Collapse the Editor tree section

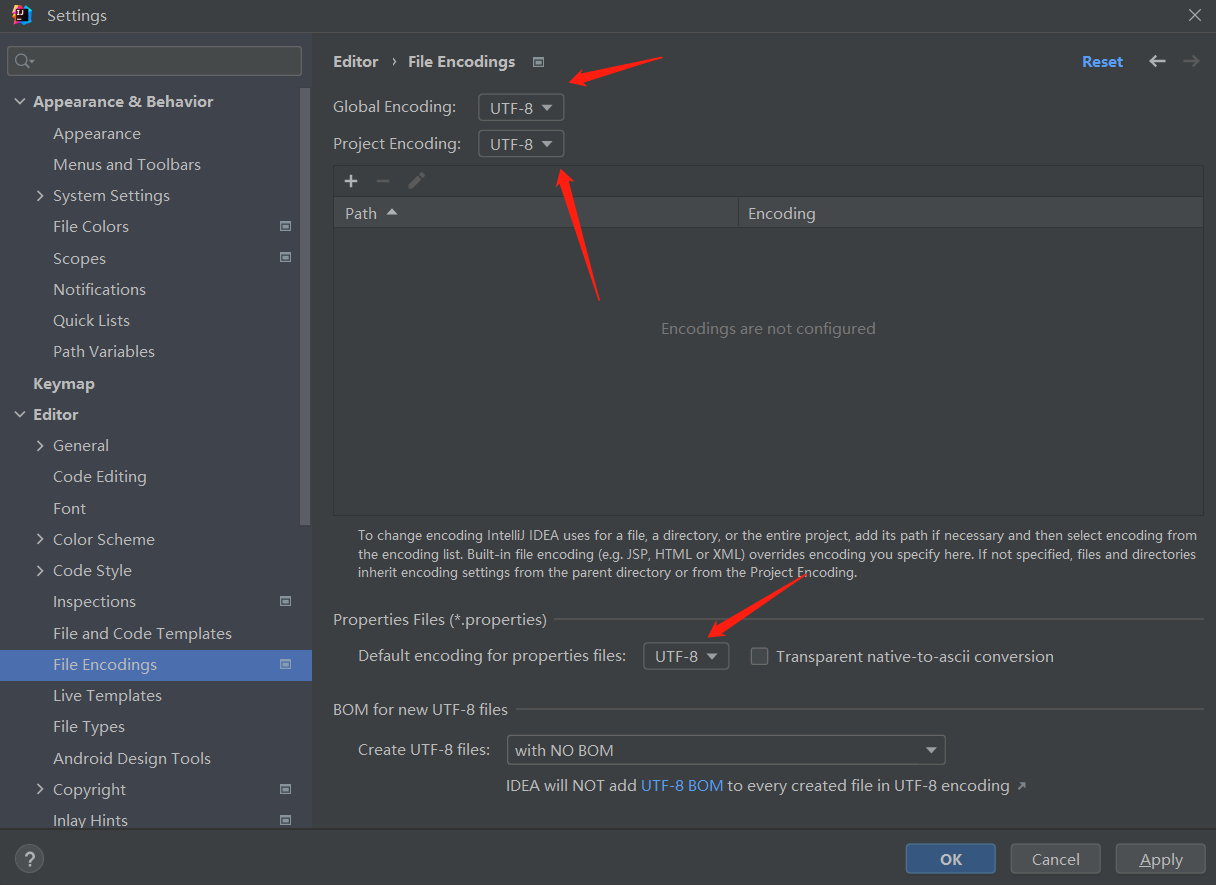pyautogui.click(x=20, y=414)
